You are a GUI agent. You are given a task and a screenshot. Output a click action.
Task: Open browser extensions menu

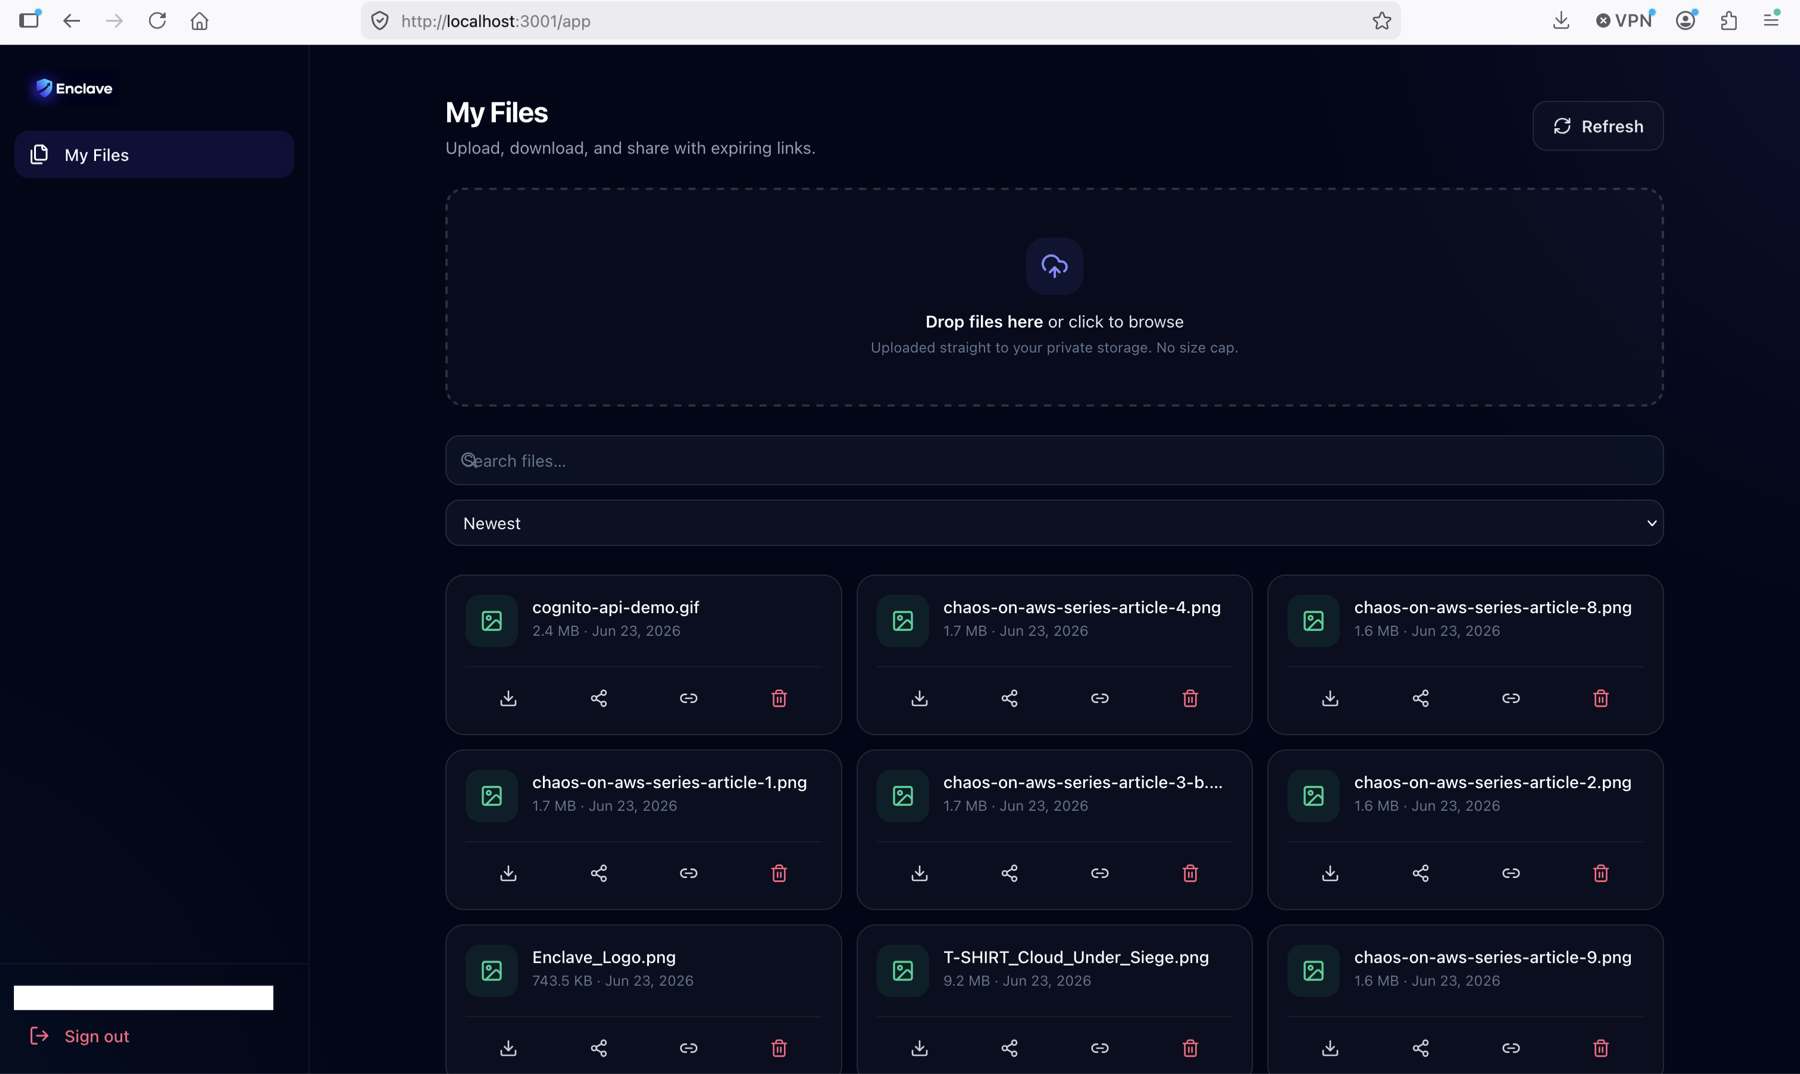tap(1728, 21)
